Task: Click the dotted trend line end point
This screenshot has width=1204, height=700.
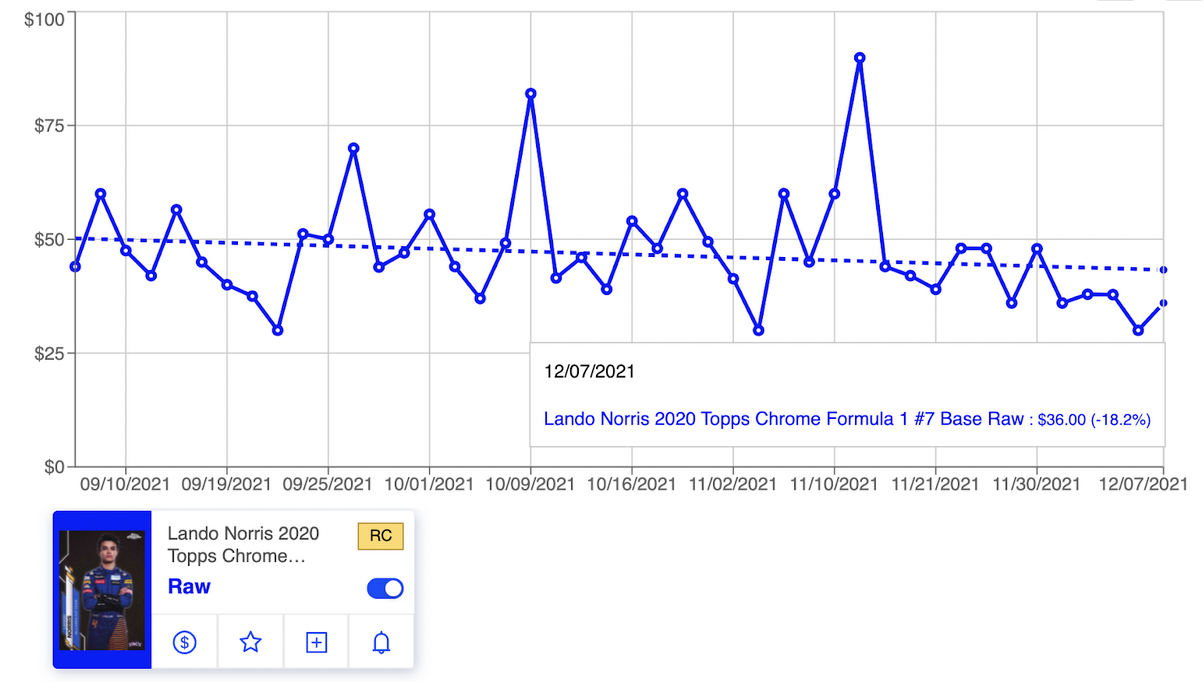Action: 1163,270
